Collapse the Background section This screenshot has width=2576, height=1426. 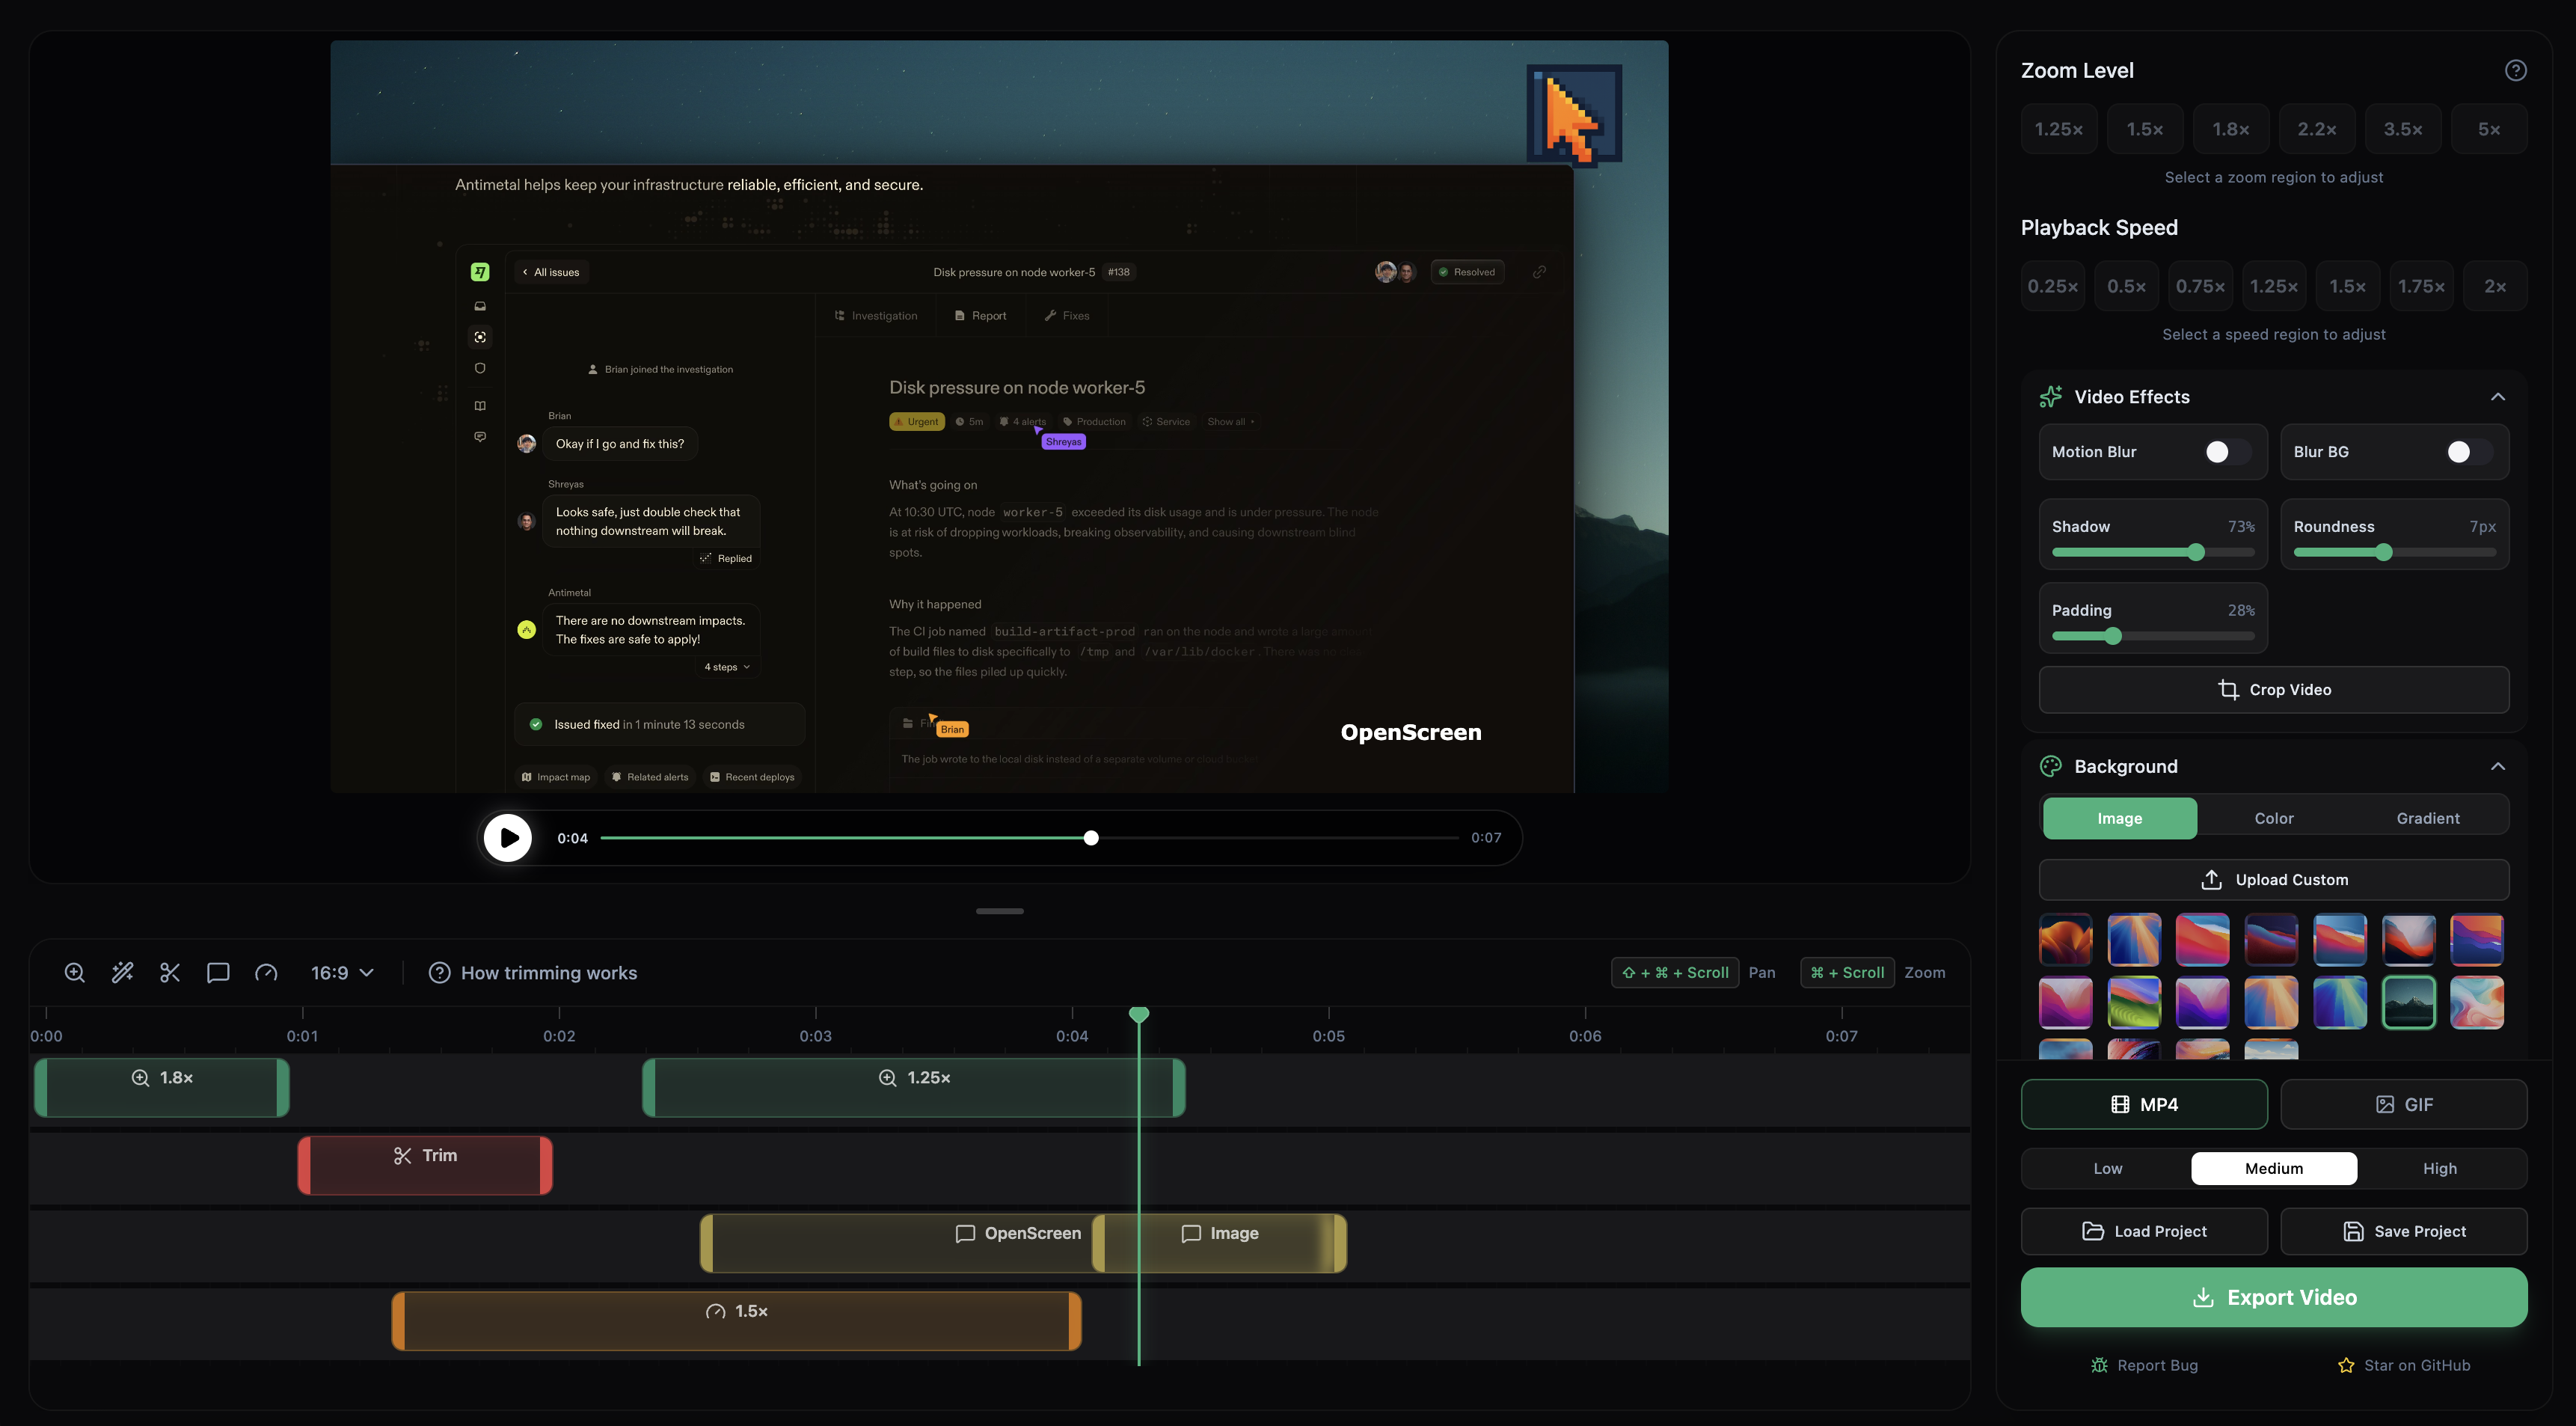click(2498, 765)
